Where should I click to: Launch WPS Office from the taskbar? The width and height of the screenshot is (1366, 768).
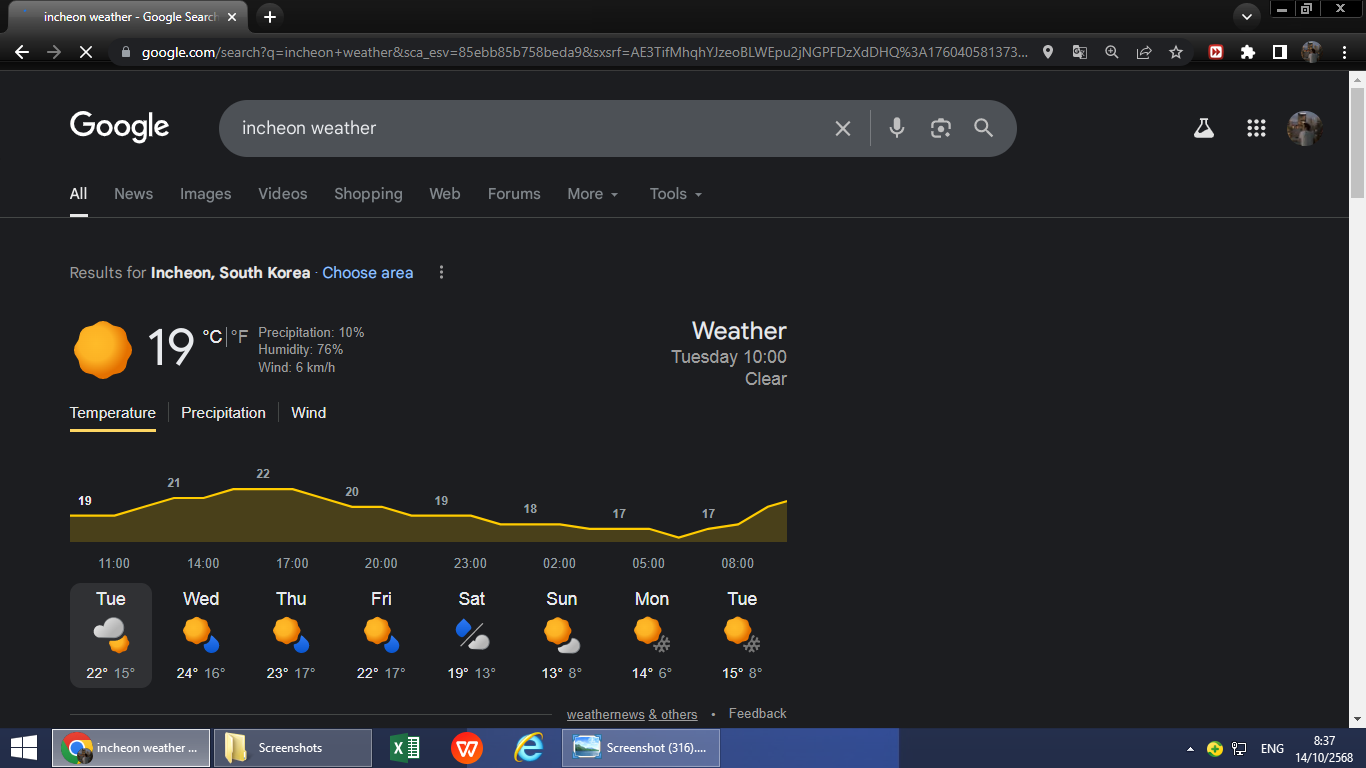pyautogui.click(x=466, y=748)
